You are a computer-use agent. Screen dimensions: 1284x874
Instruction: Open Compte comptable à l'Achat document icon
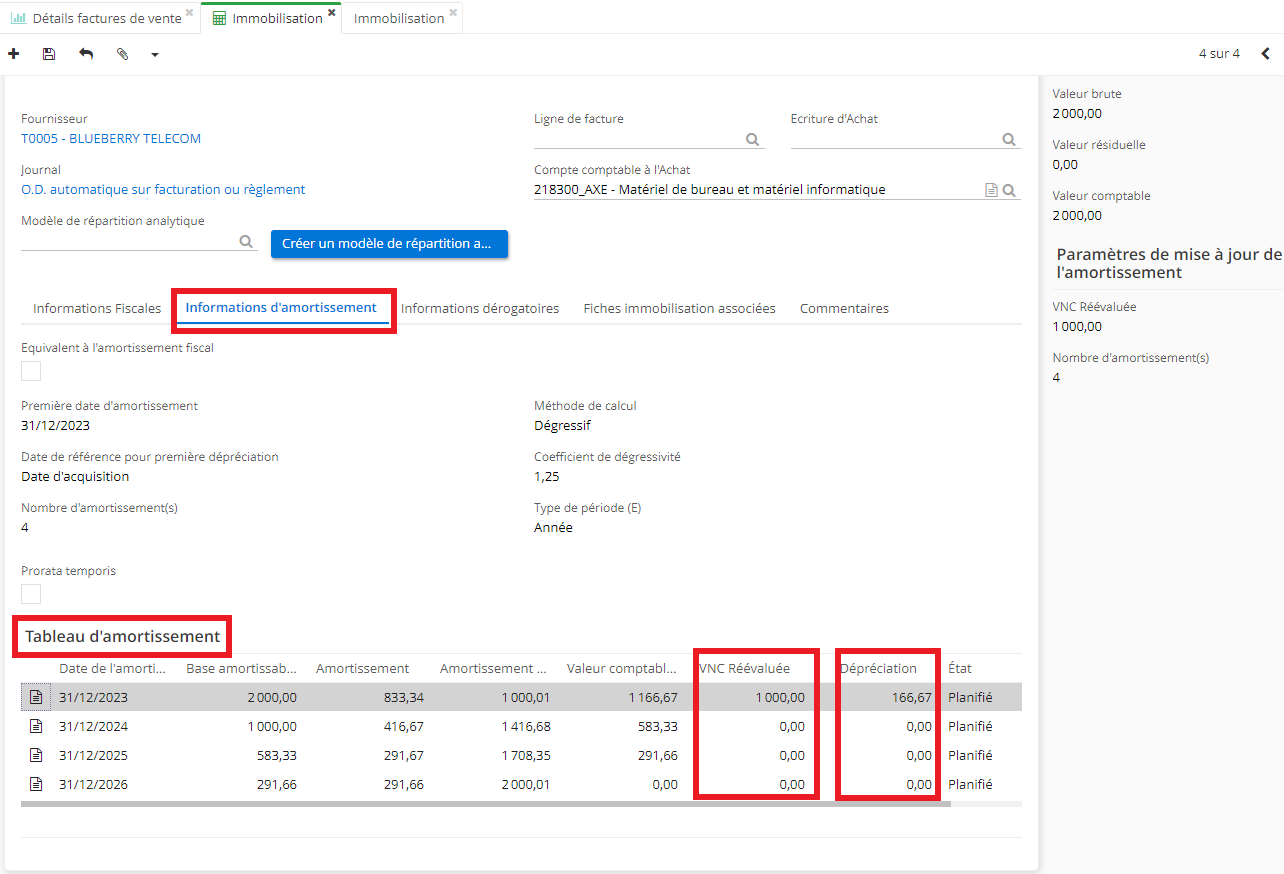coord(991,190)
